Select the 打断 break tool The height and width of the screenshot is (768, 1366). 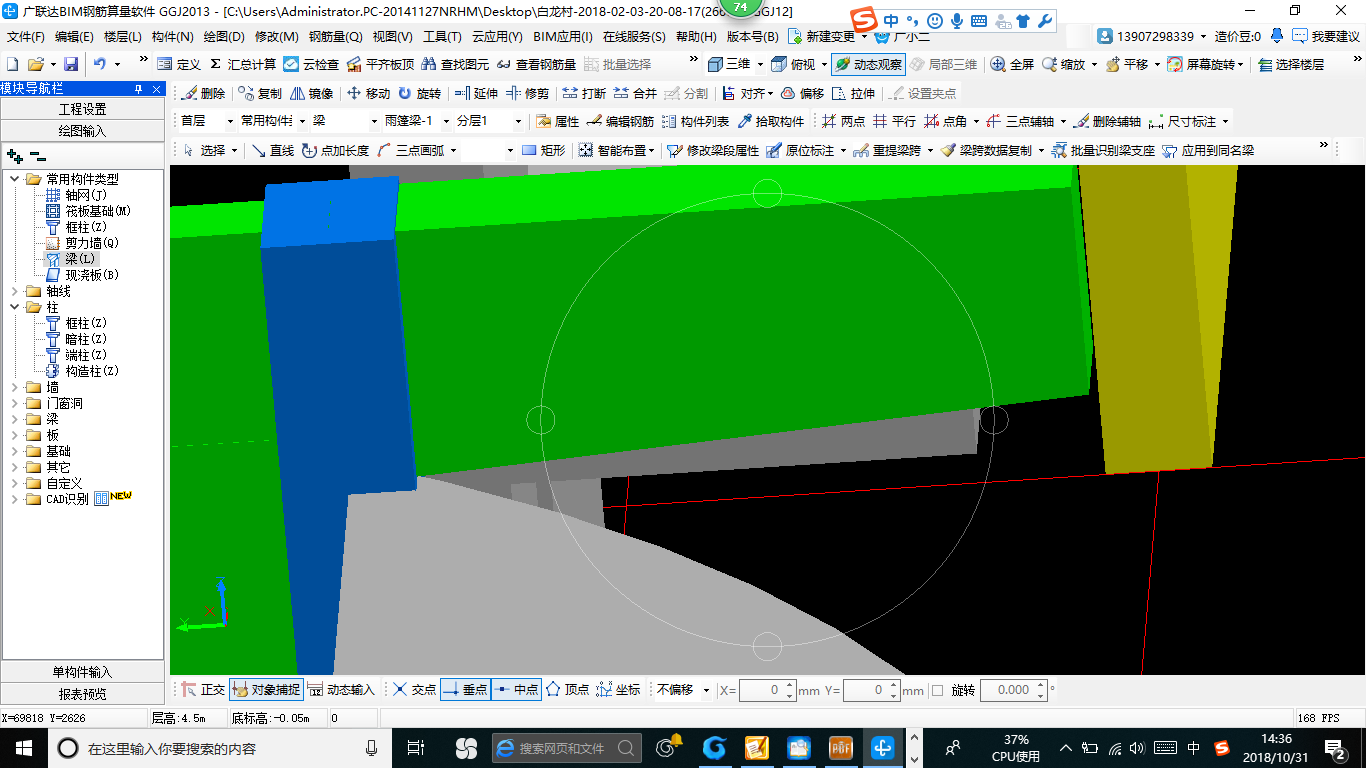click(584, 93)
